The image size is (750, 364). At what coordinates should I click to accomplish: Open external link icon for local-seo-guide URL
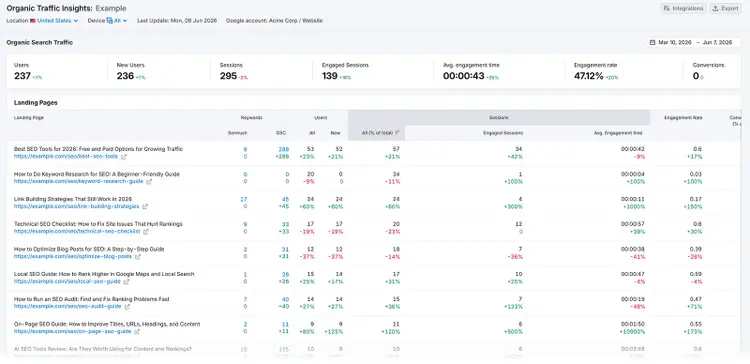tap(127, 282)
